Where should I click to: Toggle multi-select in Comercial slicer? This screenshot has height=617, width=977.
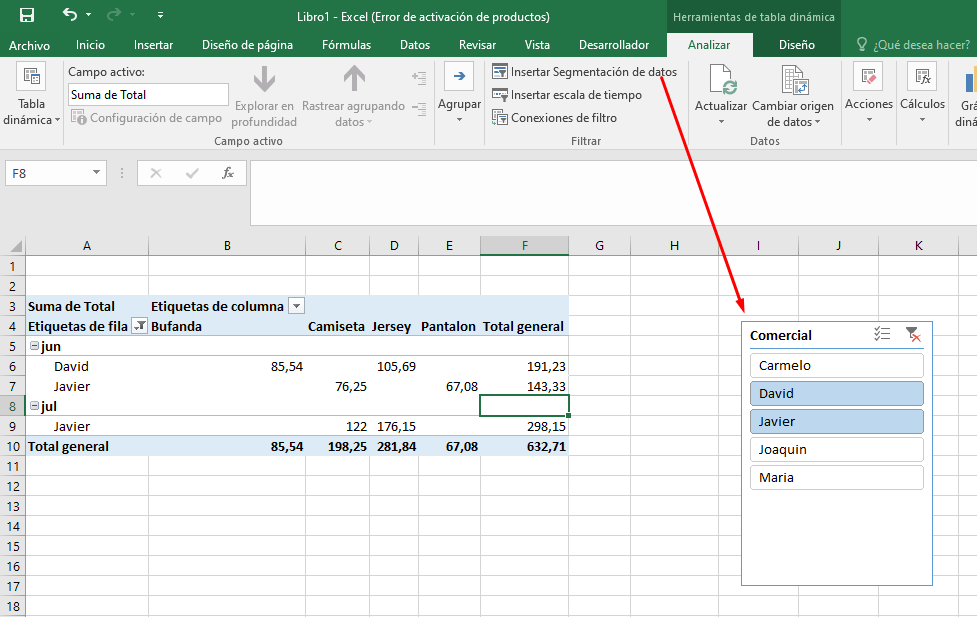pyautogui.click(x=882, y=335)
